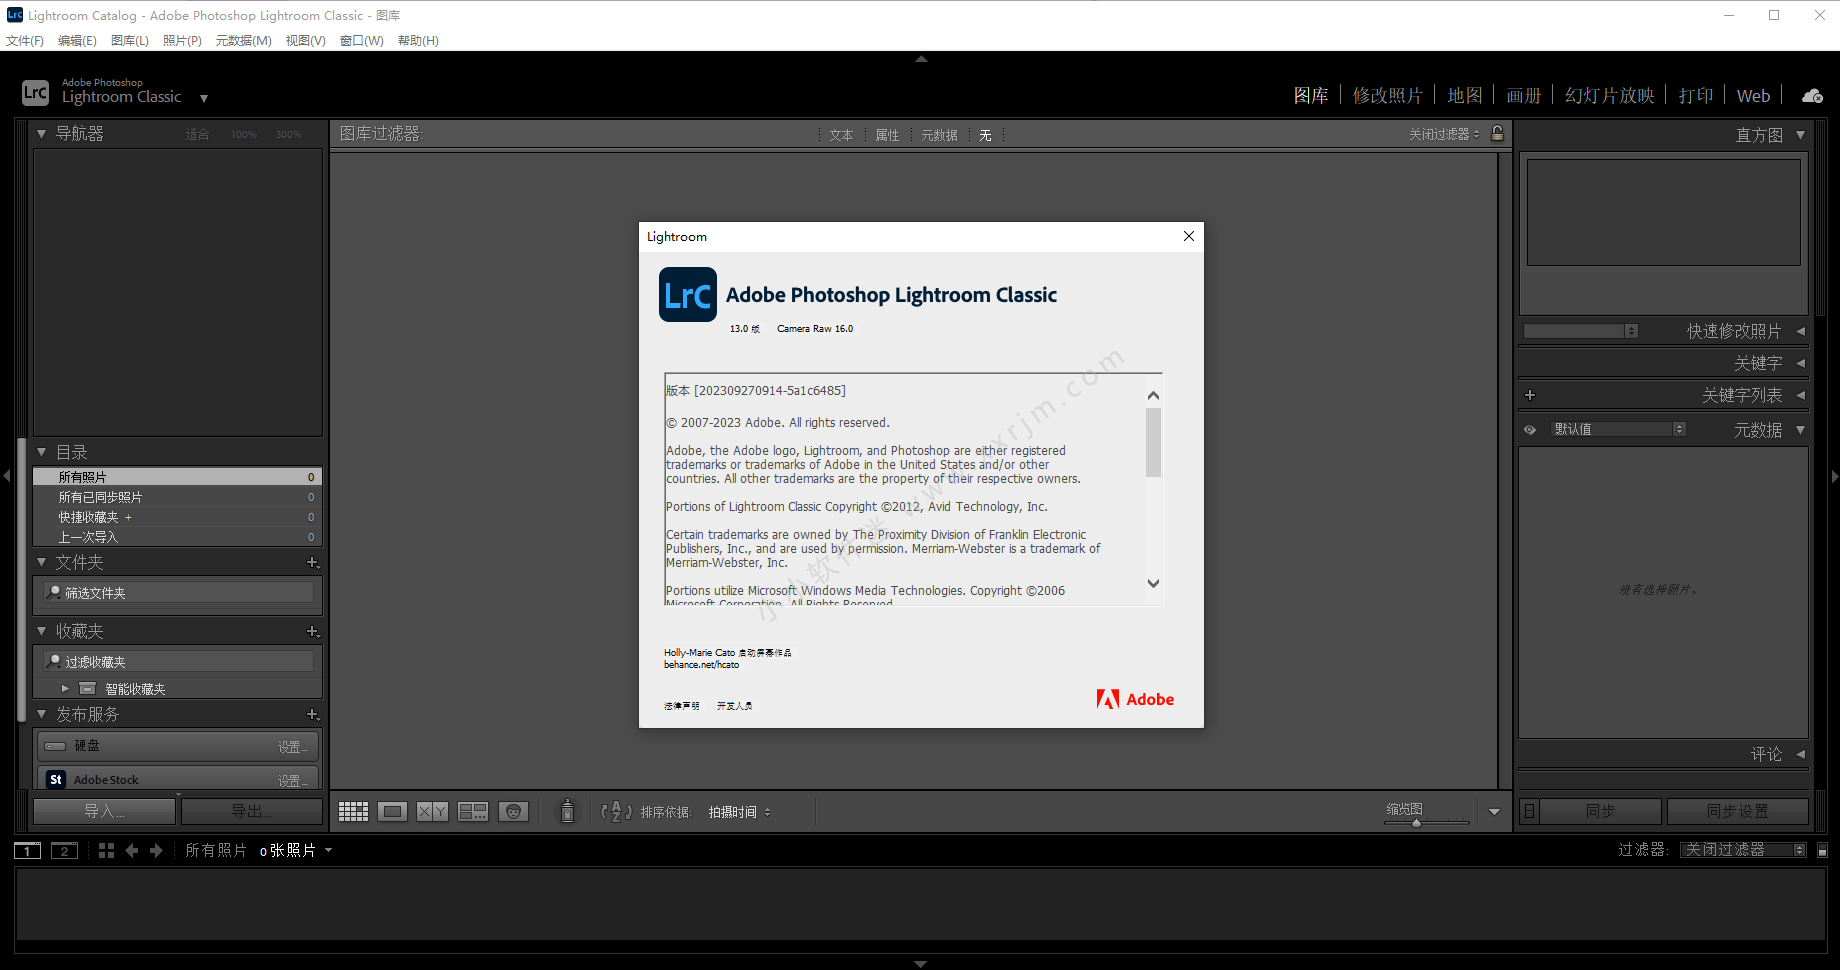Expand 智能收藏夹 collection set

[x=65, y=689]
